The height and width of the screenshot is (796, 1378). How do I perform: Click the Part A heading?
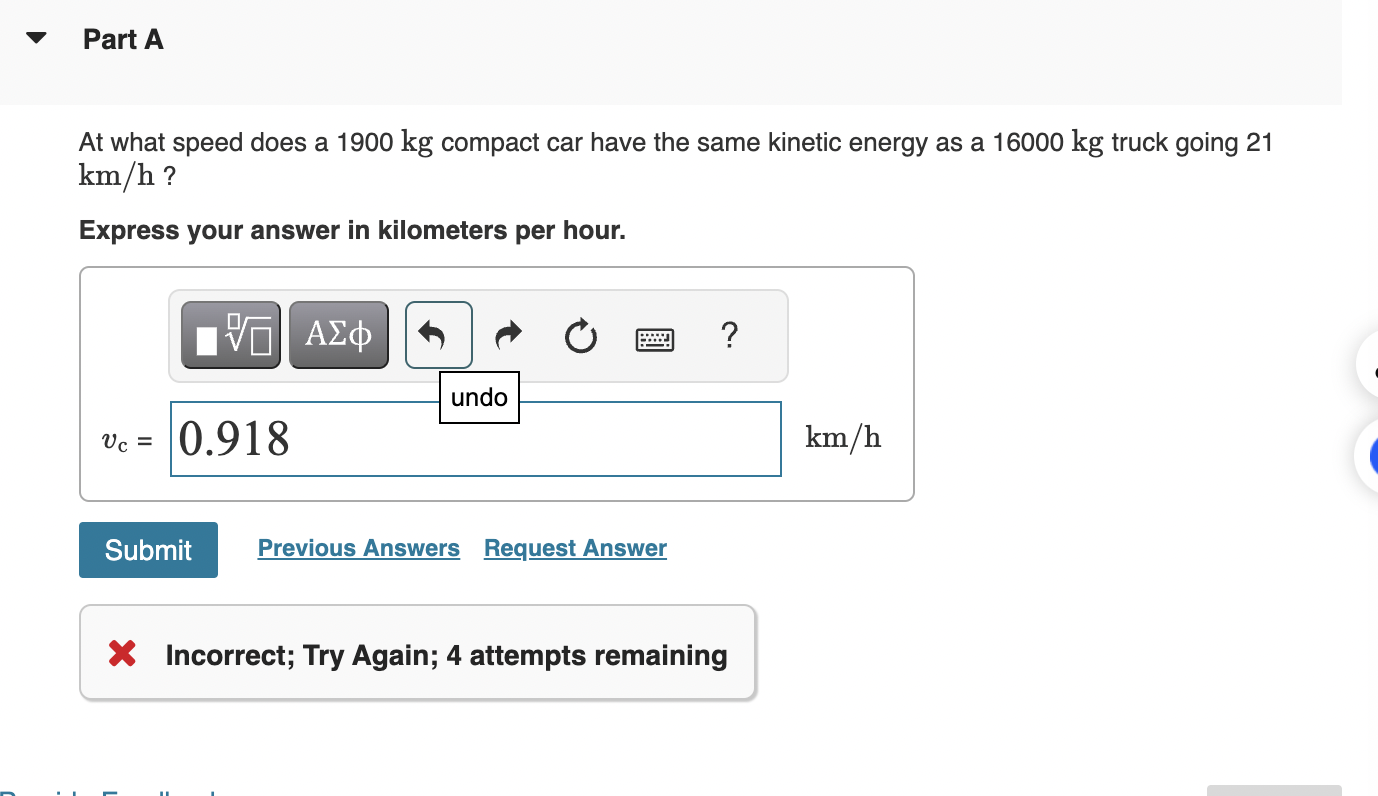pos(123,39)
